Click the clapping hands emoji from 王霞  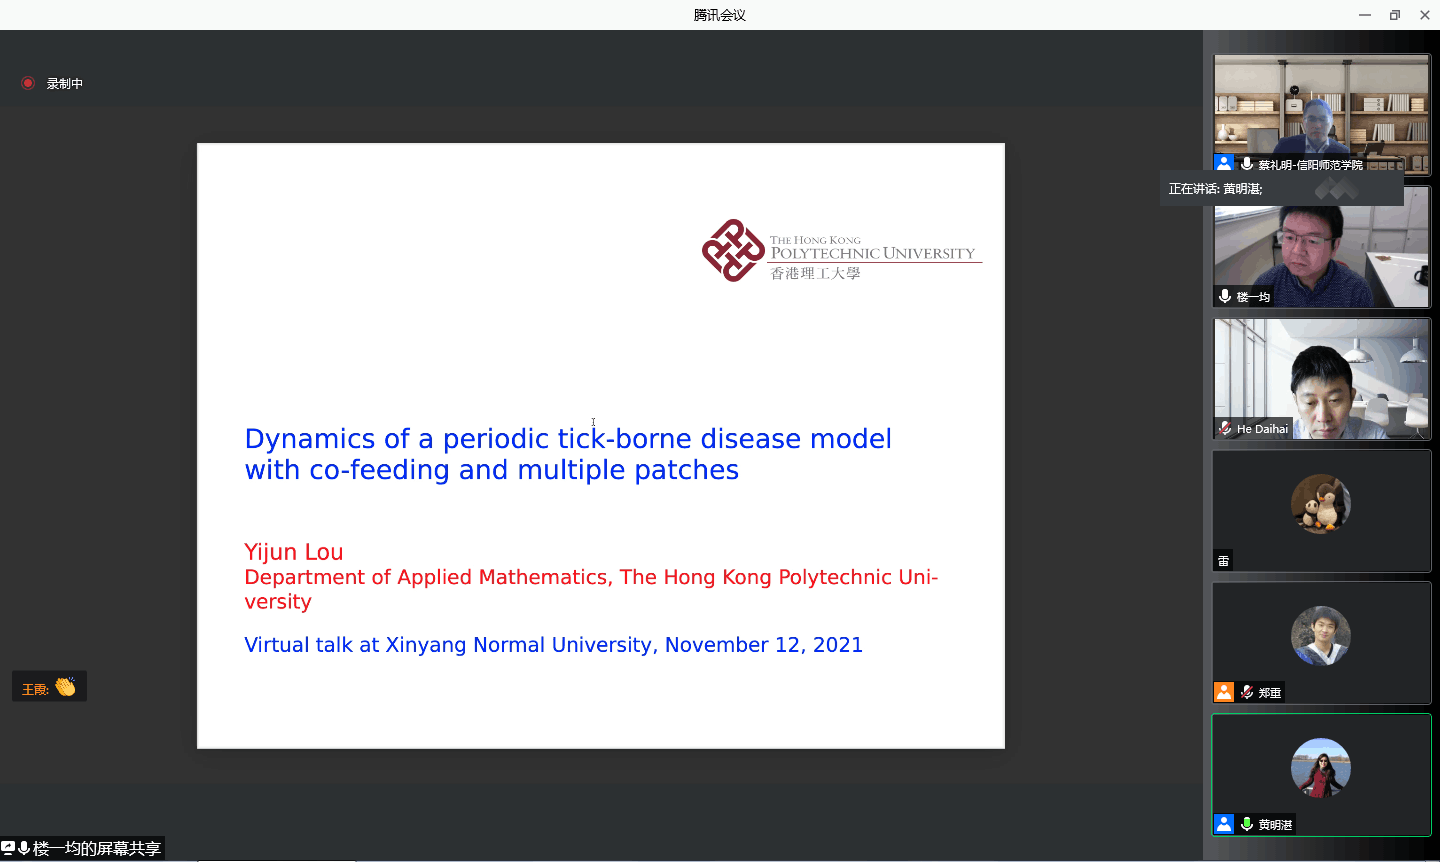[65, 687]
